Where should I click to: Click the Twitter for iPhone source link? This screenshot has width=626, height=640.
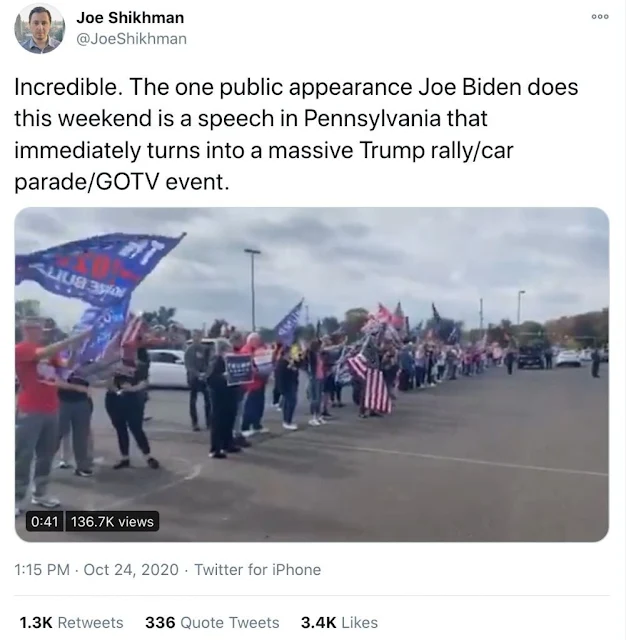258,569
